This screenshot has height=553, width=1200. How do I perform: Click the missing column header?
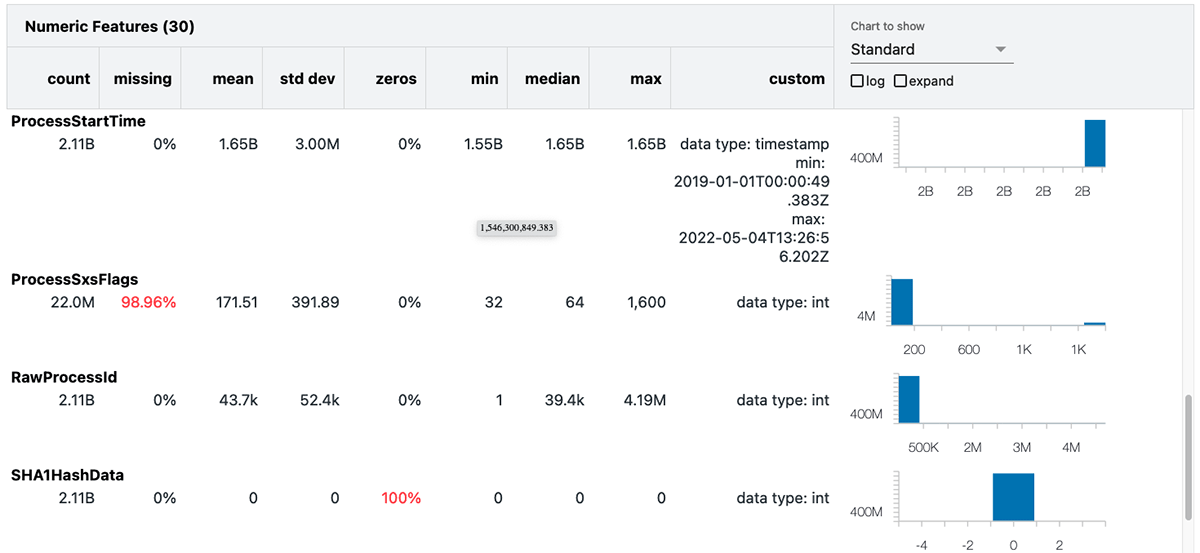click(x=142, y=79)
